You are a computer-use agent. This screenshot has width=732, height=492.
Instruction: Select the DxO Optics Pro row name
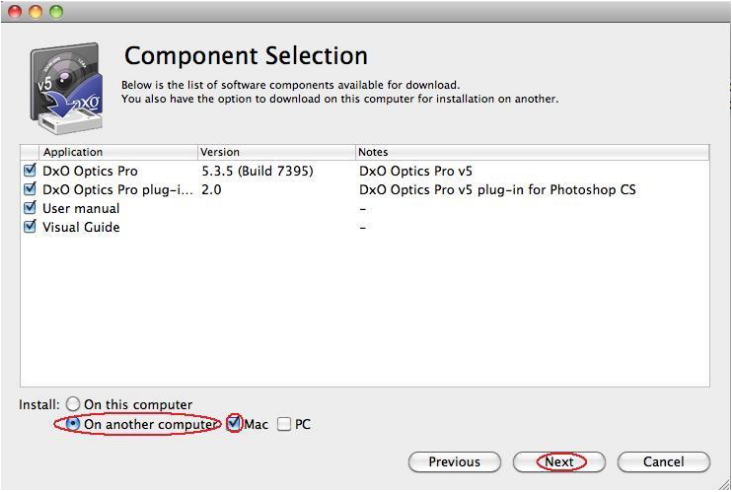pyautogui.click(x=90, y=171)
